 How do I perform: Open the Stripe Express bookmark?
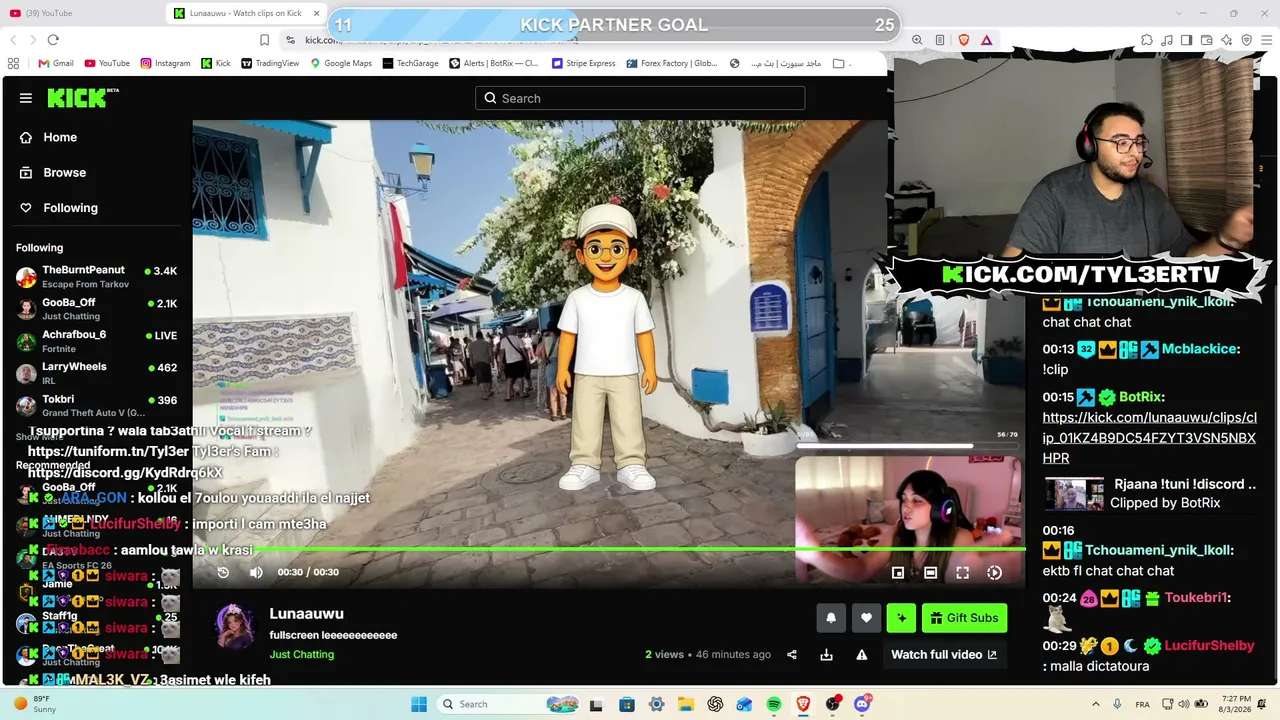coord(584,63)
